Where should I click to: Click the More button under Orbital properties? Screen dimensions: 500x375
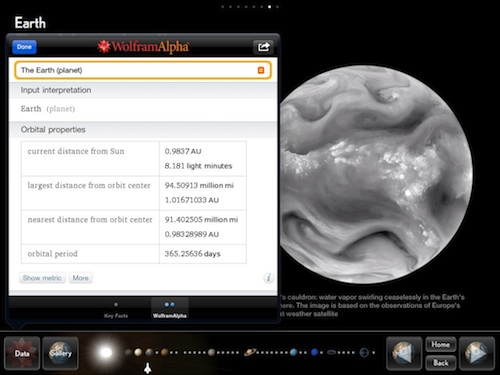point(81,278)
